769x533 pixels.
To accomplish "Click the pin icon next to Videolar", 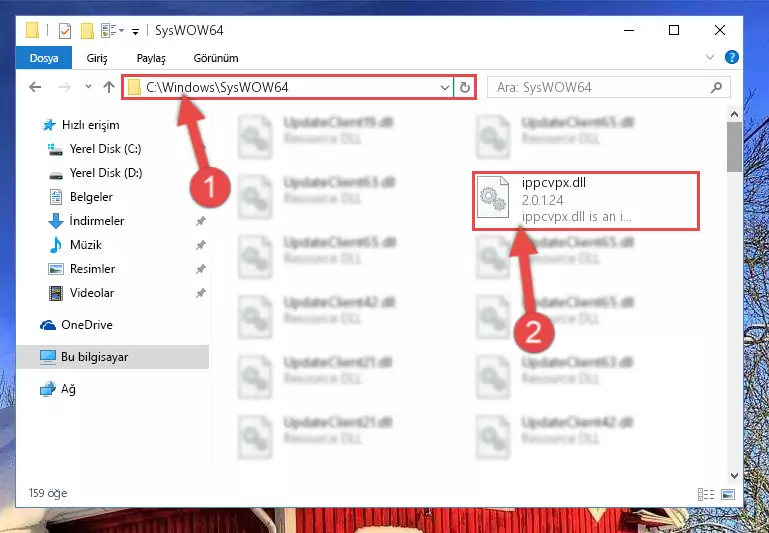I will 200,293.
